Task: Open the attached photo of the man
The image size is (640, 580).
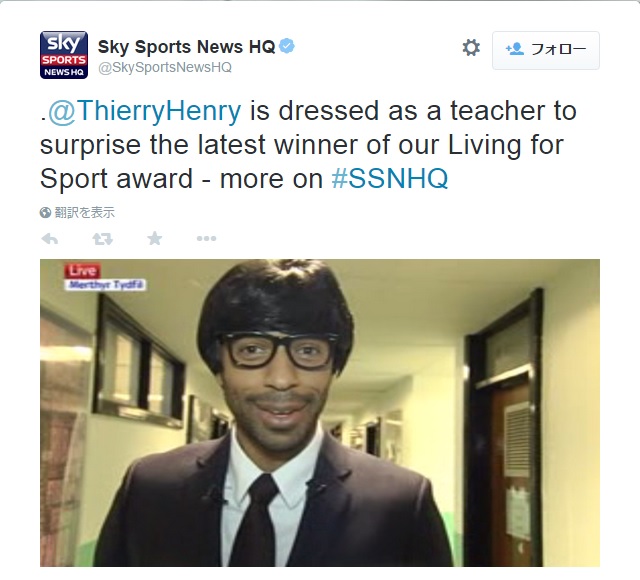Action: point(320,413)
